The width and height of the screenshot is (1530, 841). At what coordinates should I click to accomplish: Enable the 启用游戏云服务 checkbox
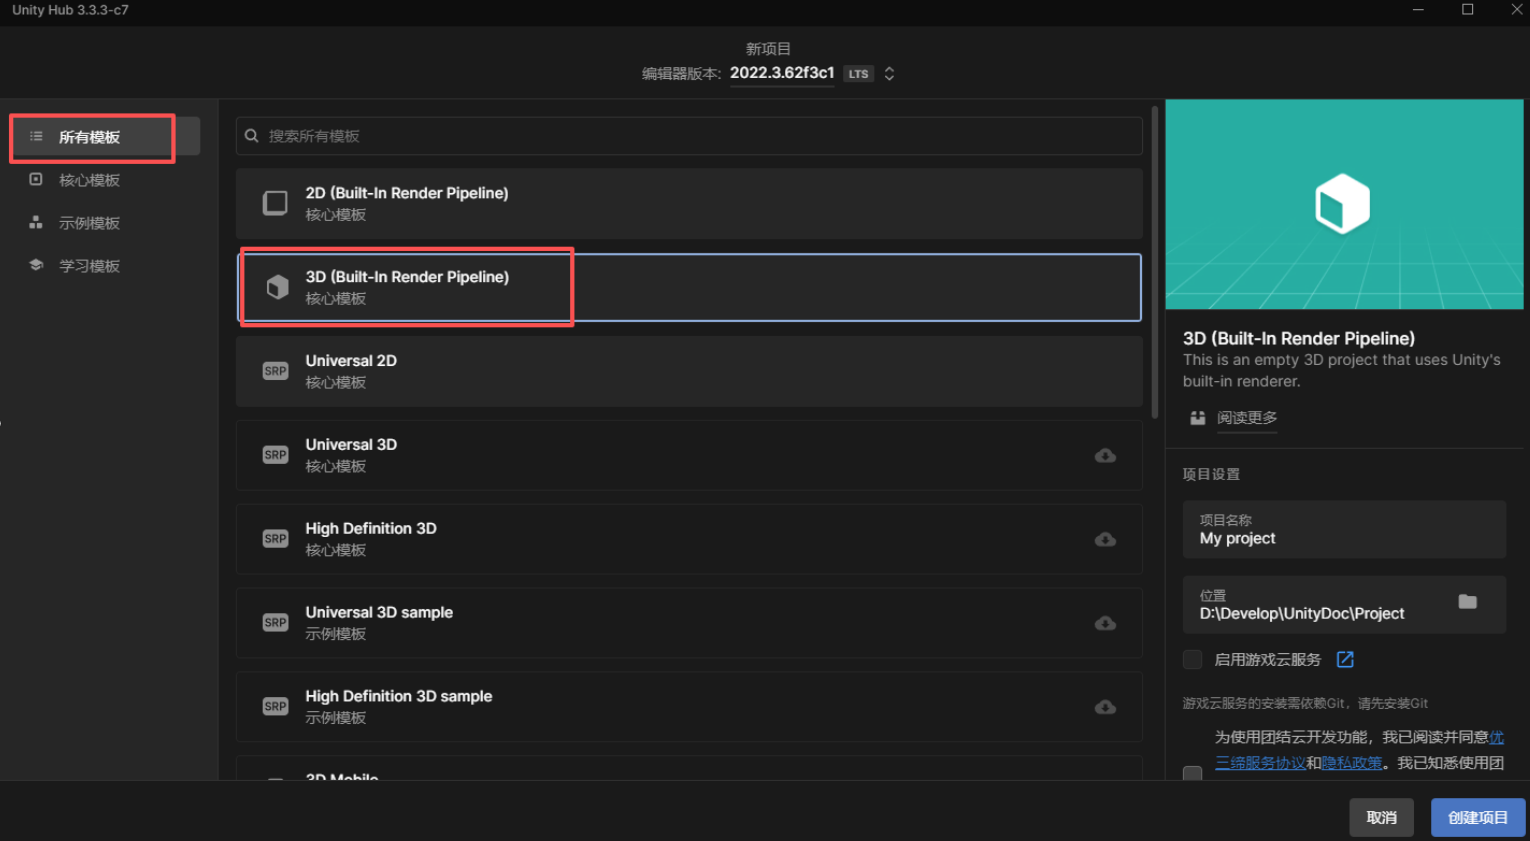pyautogui.click(x=1192, y=660)
